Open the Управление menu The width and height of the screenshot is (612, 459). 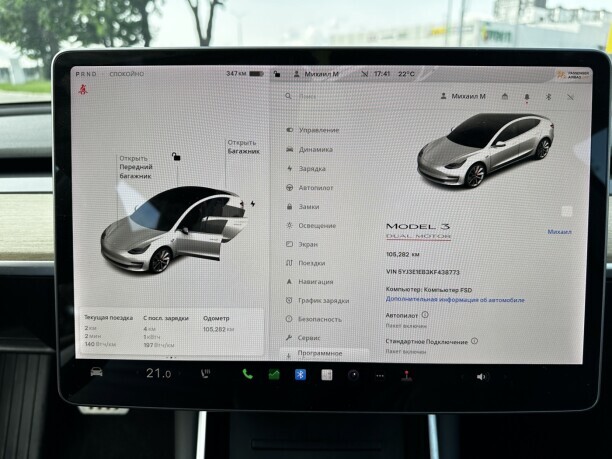[313, 130]
